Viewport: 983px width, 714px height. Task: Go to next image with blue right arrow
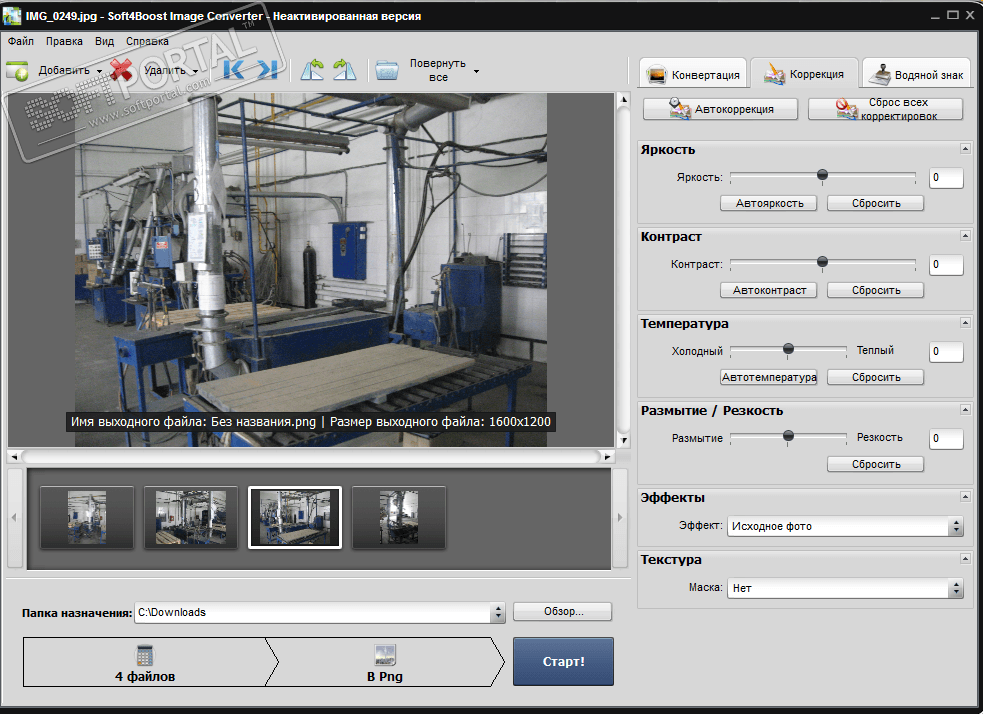point(266,70)
